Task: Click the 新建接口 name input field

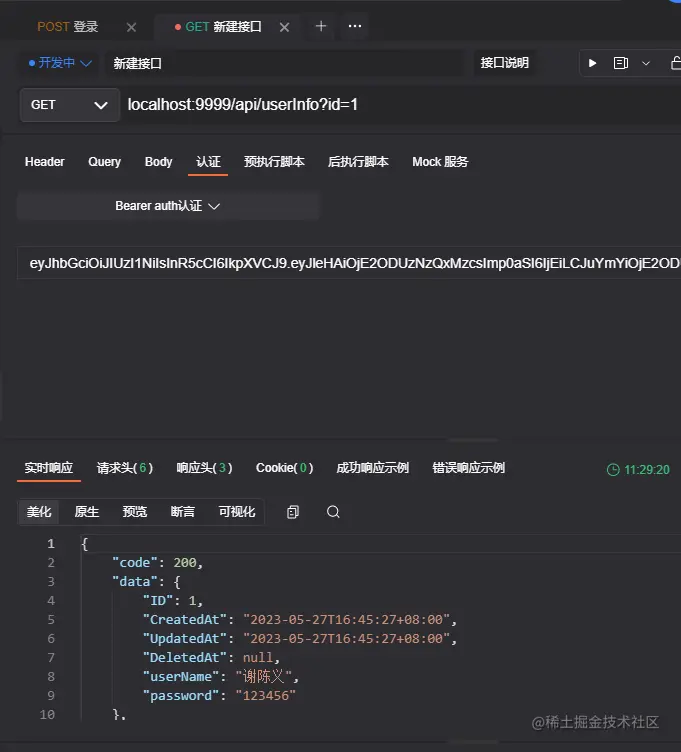Action: click(285, 63)
